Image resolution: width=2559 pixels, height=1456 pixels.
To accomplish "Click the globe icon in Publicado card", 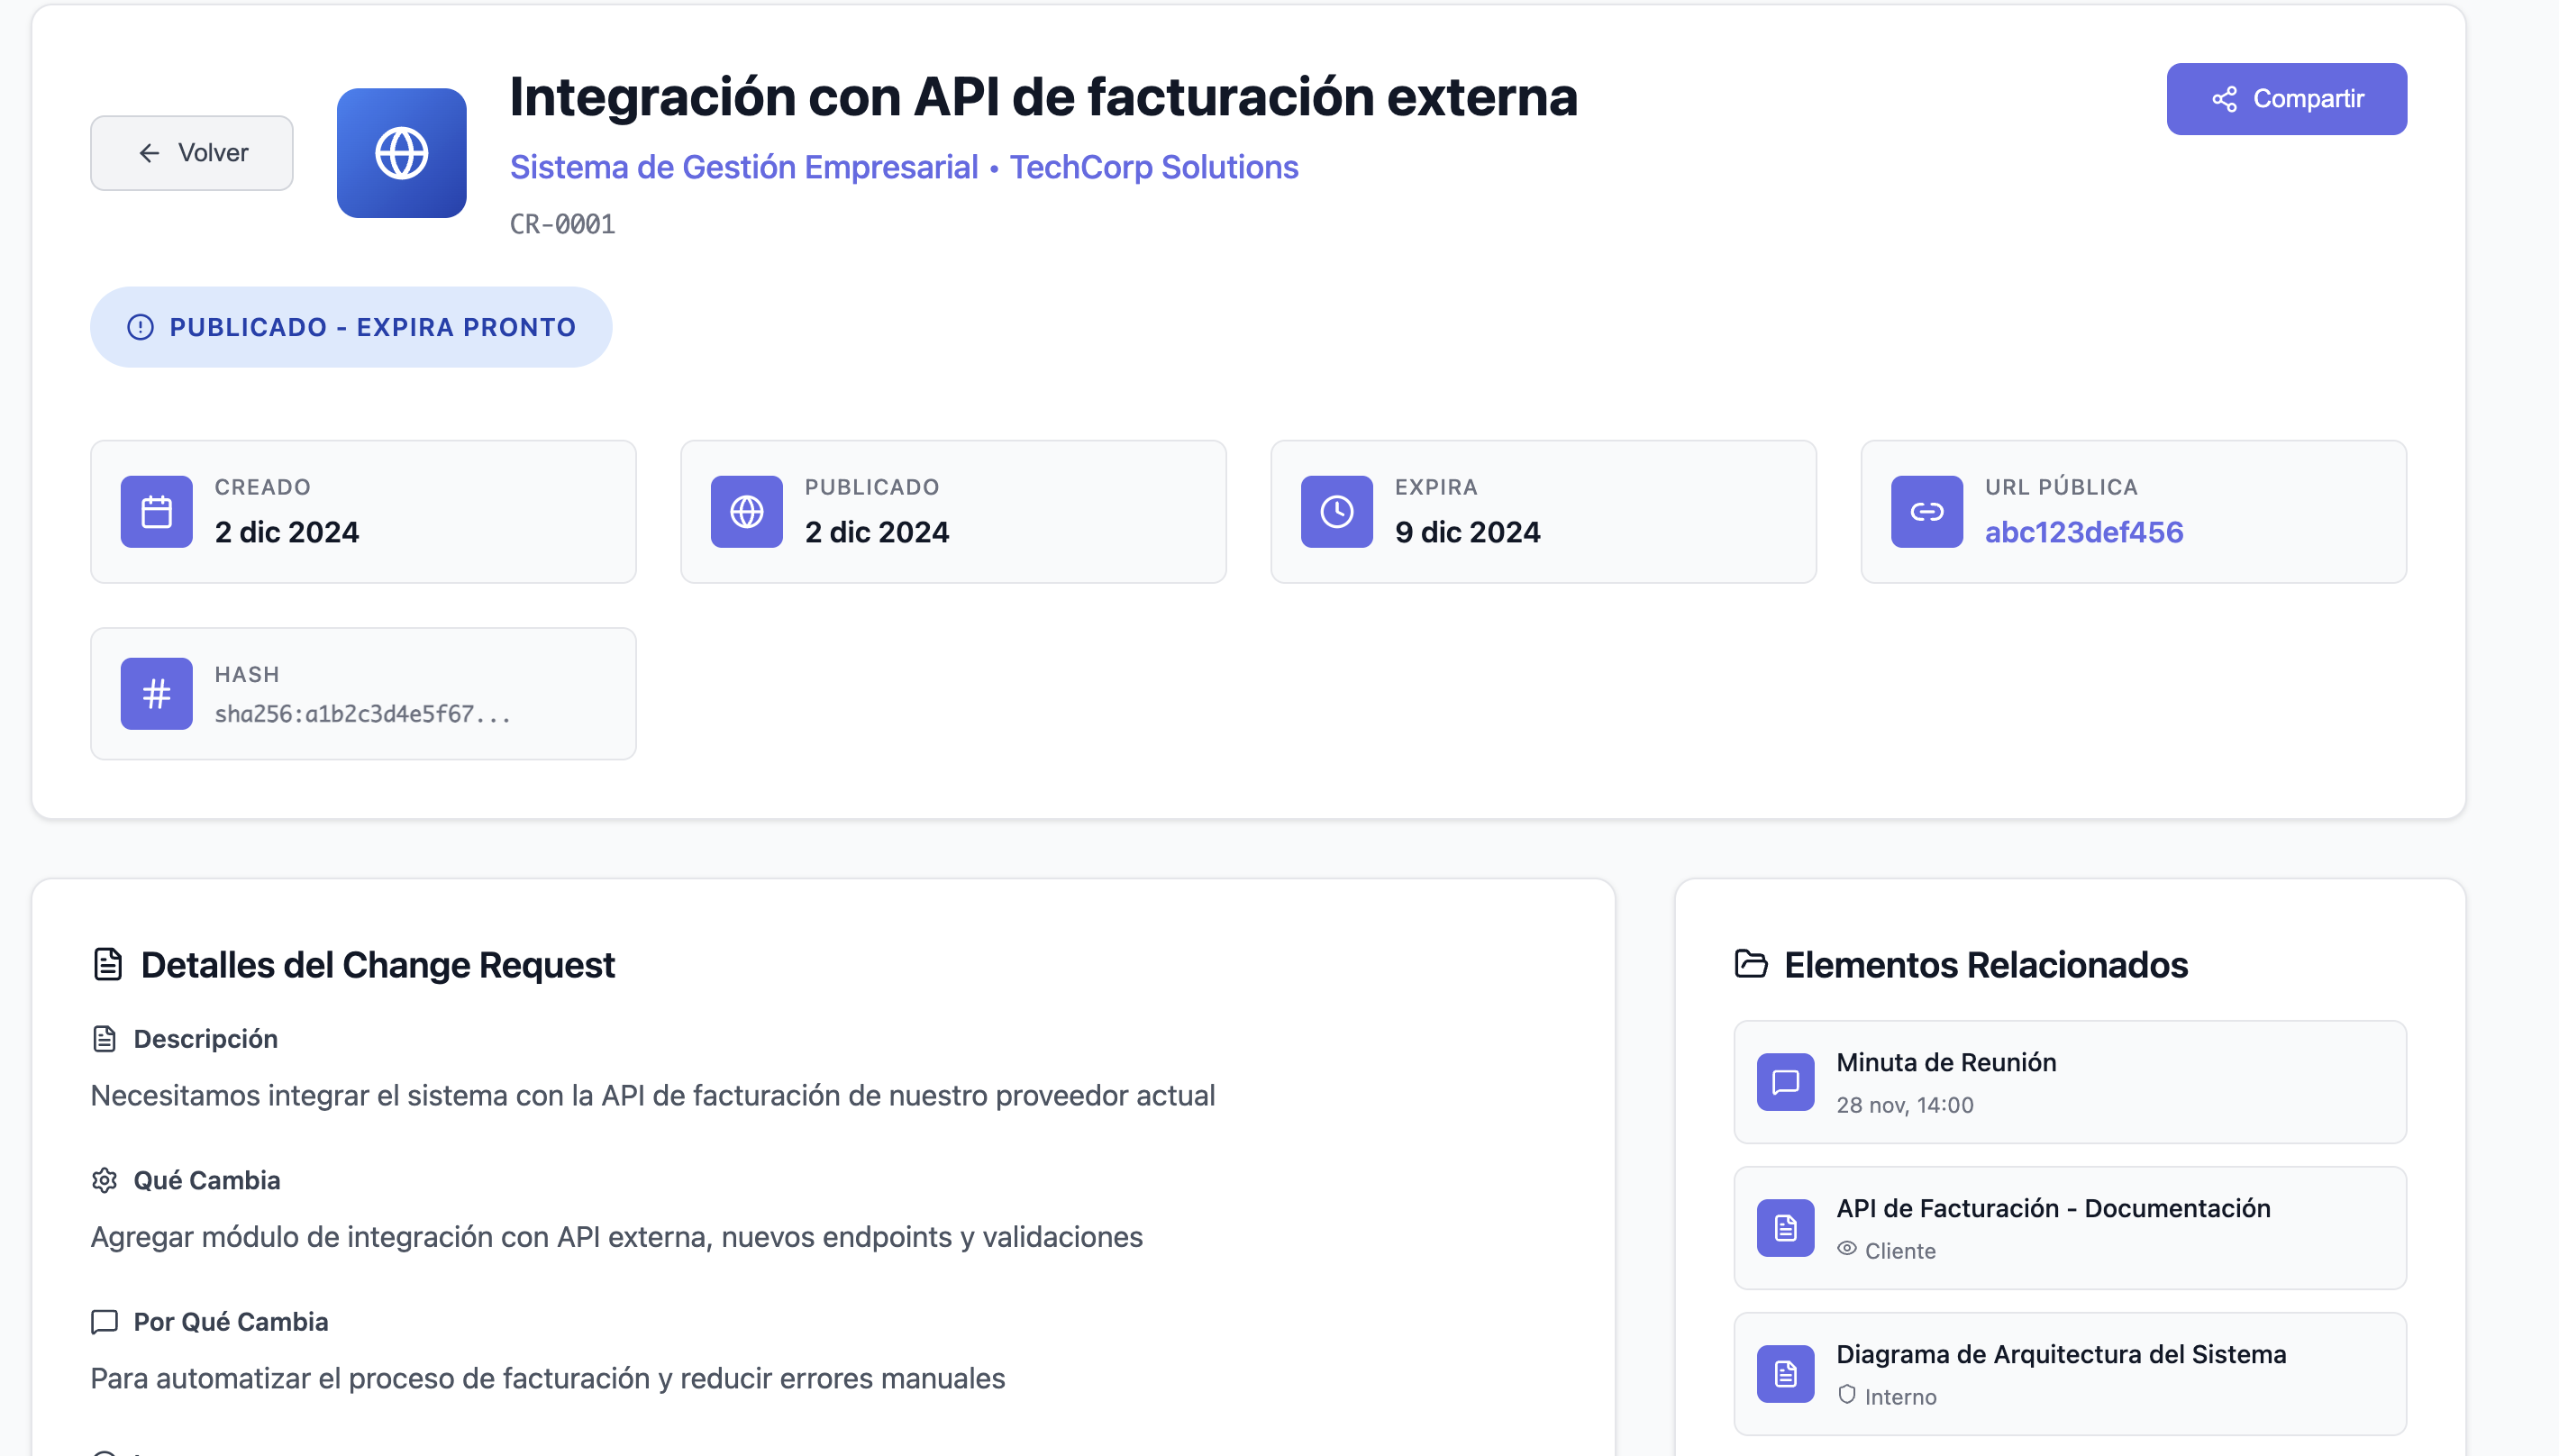I will tap(746, 512).
